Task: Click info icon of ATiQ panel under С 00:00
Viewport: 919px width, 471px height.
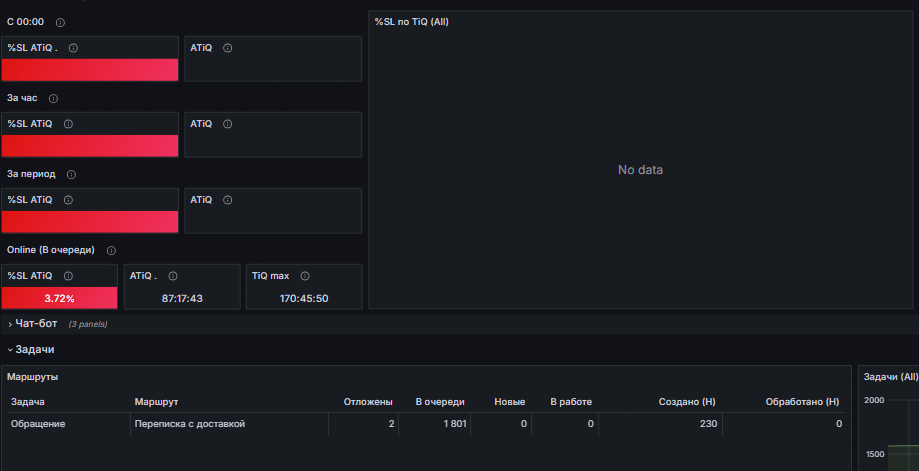Action: pyautogui.click(x=227, y=48)
